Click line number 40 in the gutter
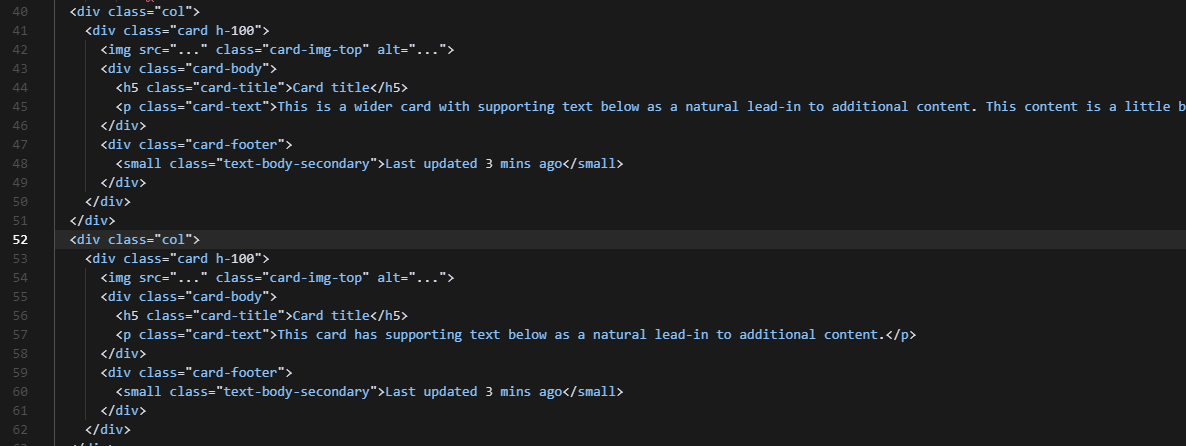 pos(20,11)
